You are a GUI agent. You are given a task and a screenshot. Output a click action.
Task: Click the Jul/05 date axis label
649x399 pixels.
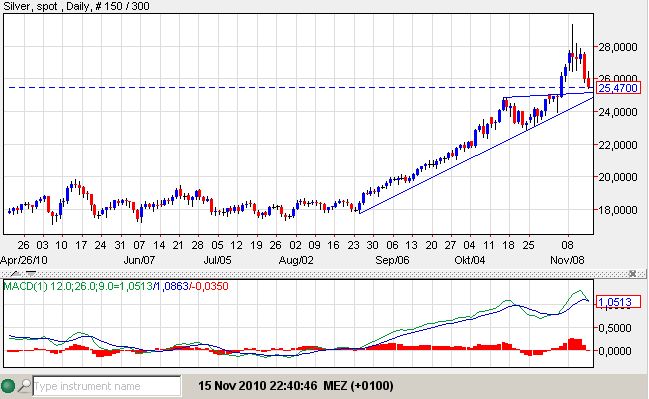pos(217,260)
